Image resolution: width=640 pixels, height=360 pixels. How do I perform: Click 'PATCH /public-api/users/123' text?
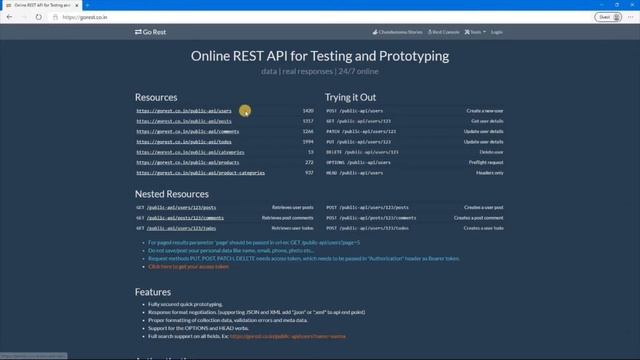pos(361,131)
